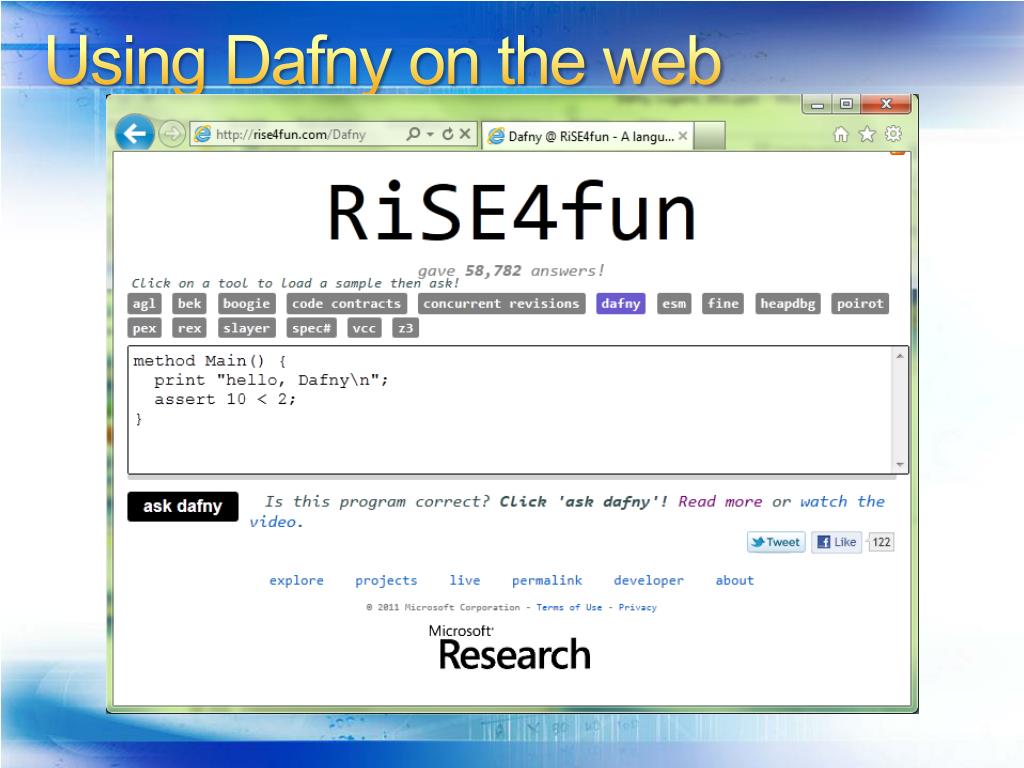Screen dimensions: 1024x768
Task: Open Favorites with the star icon
Action: (x=867, y=135)
